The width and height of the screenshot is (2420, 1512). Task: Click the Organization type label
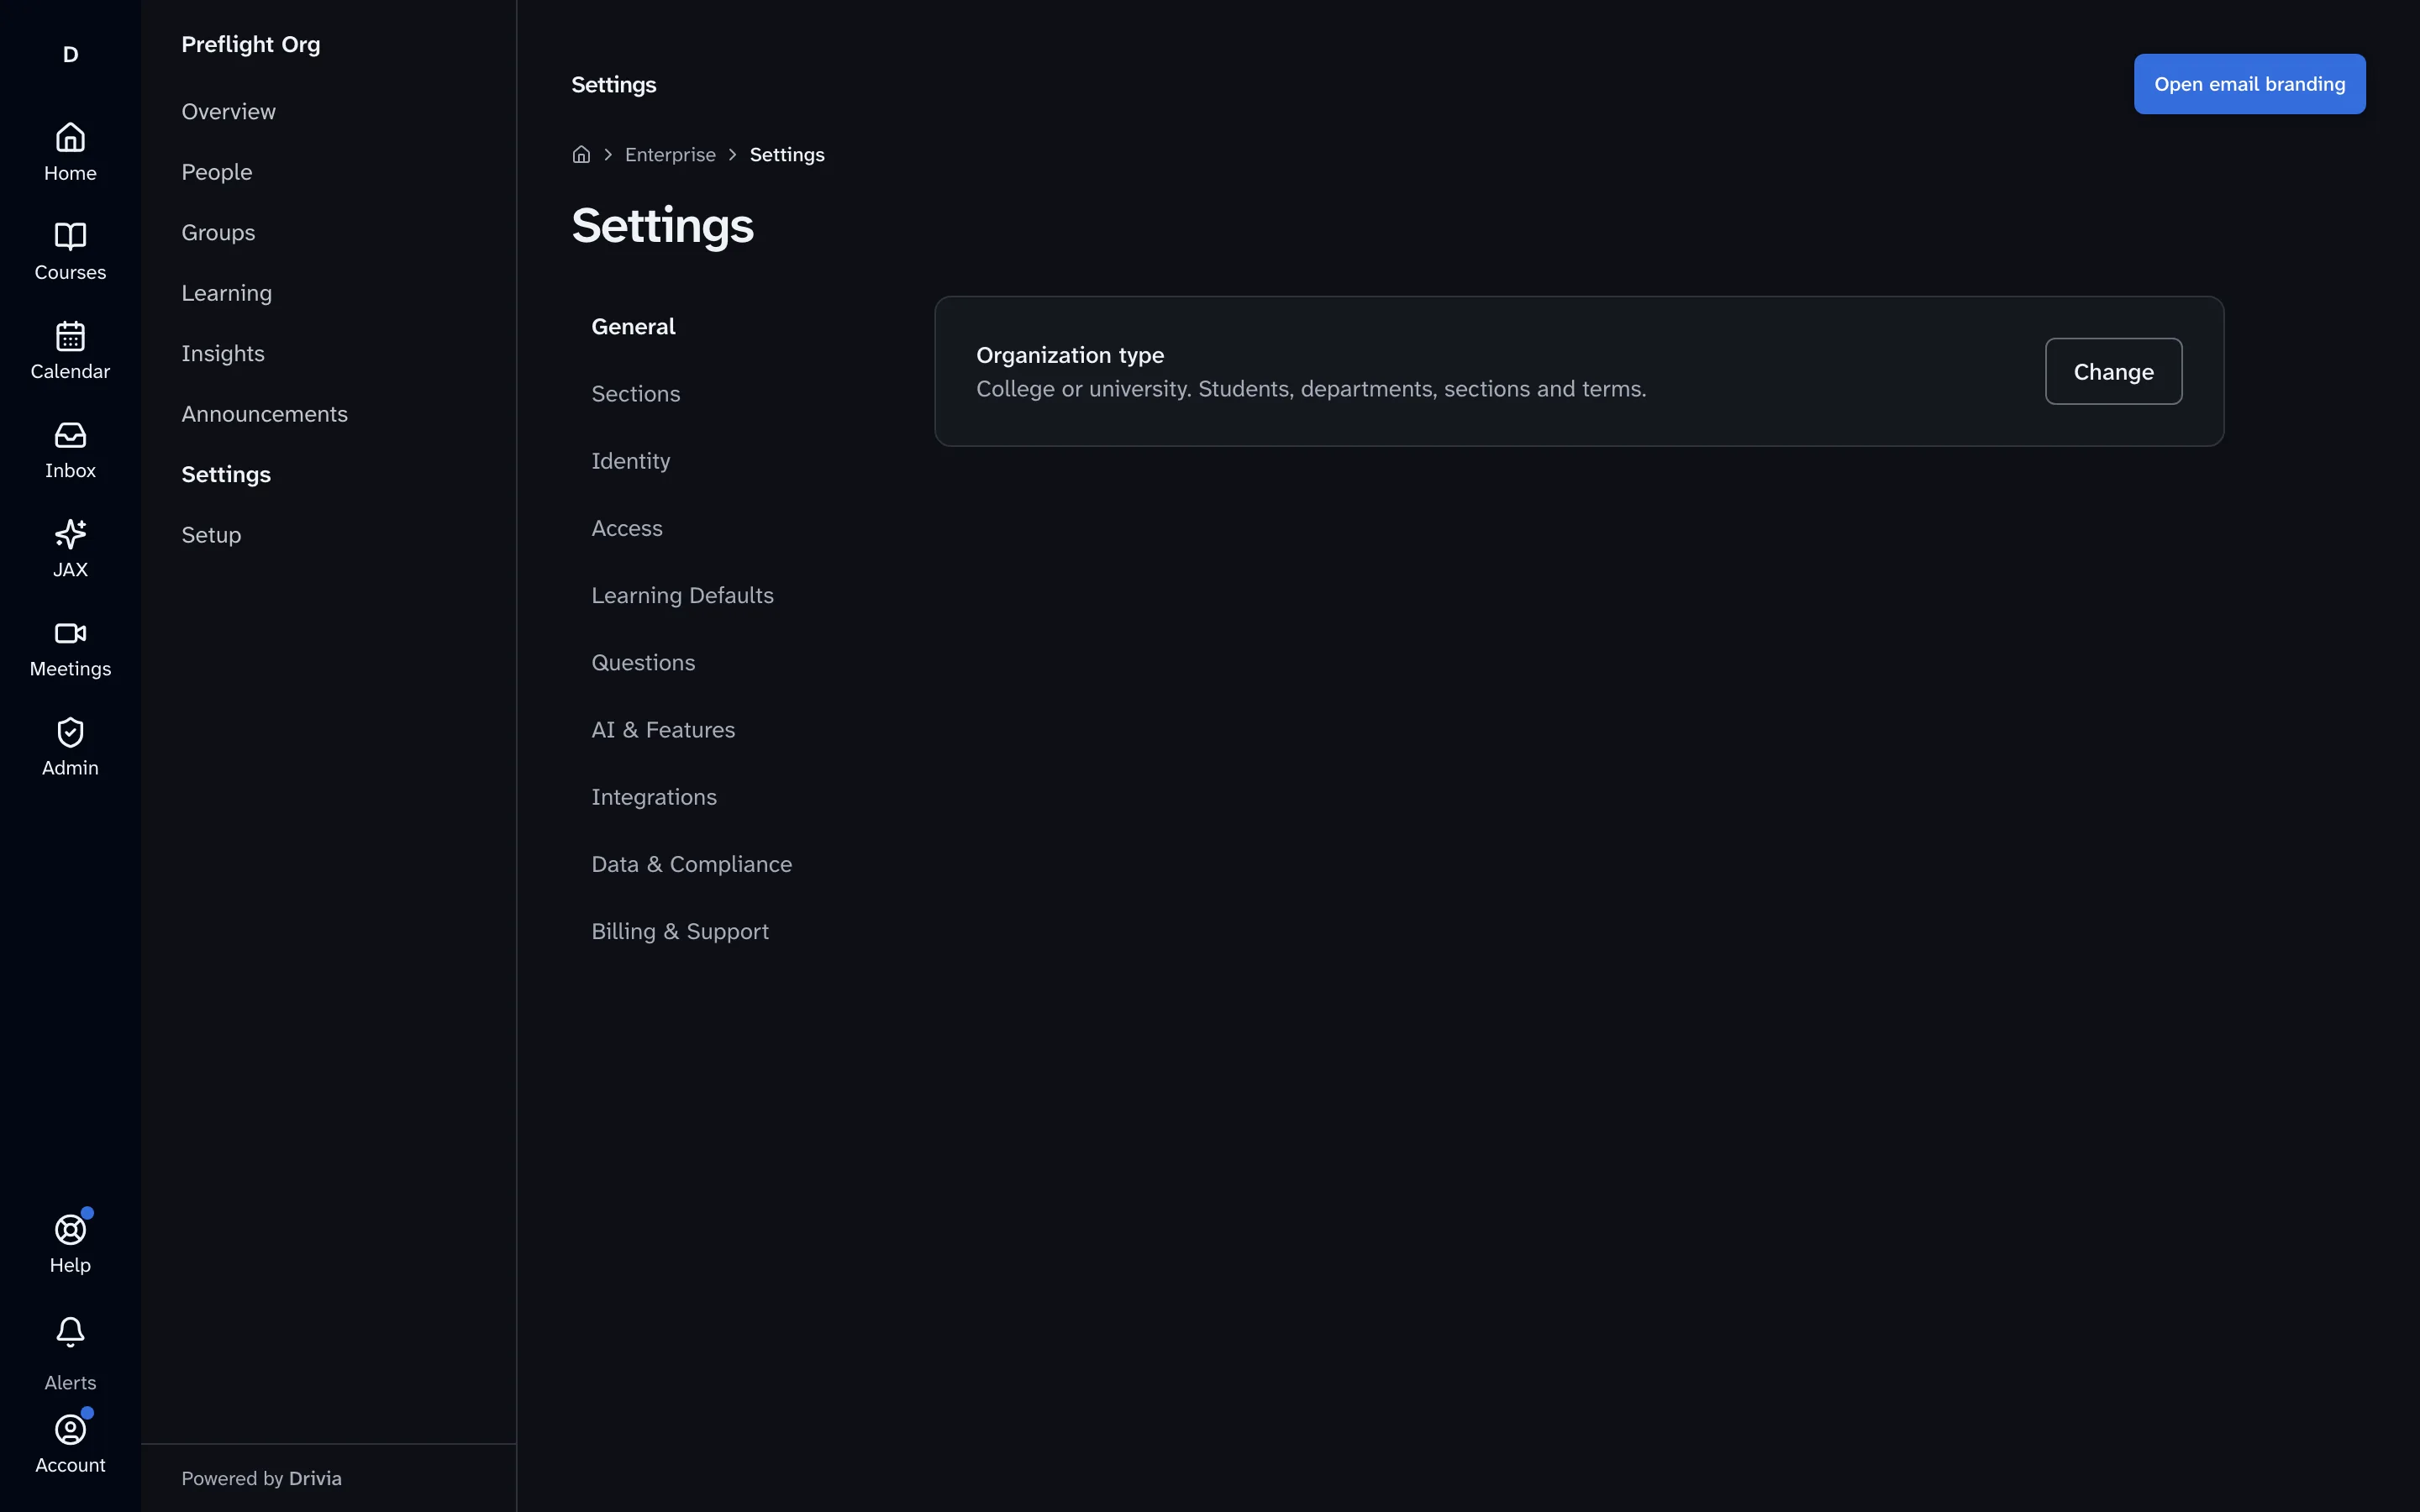[x=1070, y=355]
